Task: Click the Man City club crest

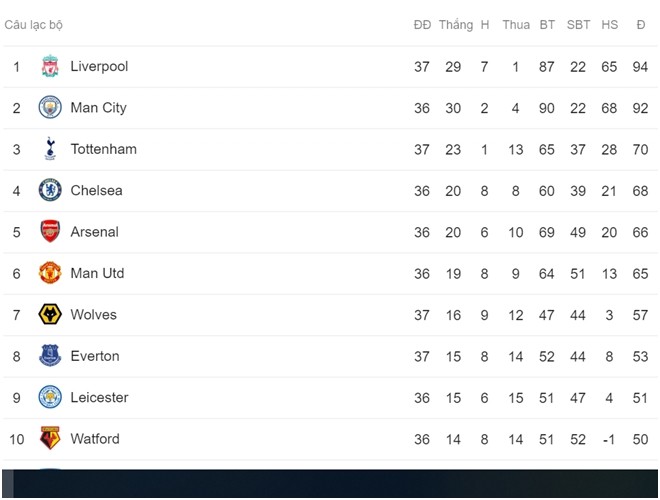Action: click(50, 107)
